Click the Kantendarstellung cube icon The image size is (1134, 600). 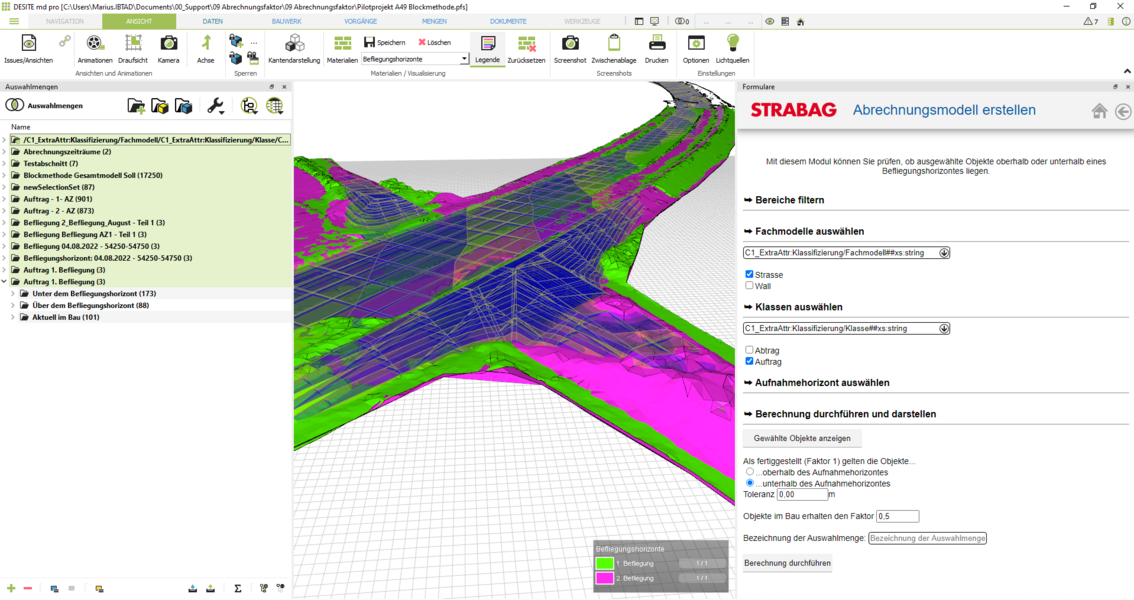pyautogui.click(x=294, y=44)
